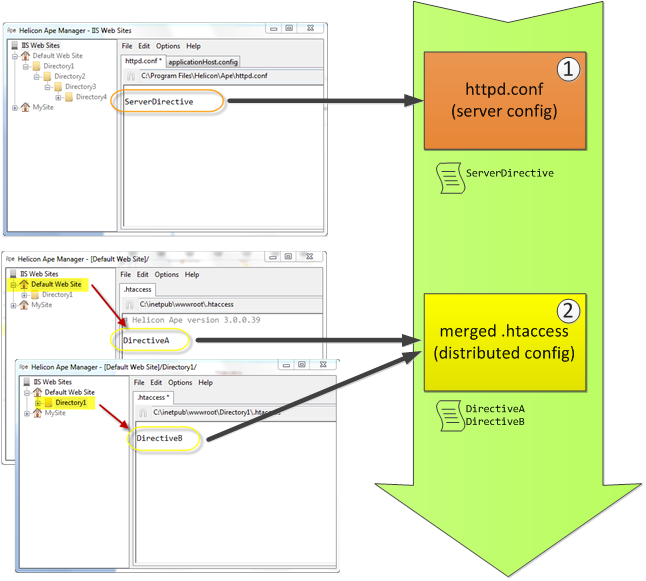
Task: Collapse the Directory2 tree node
Action: [36, 76]
